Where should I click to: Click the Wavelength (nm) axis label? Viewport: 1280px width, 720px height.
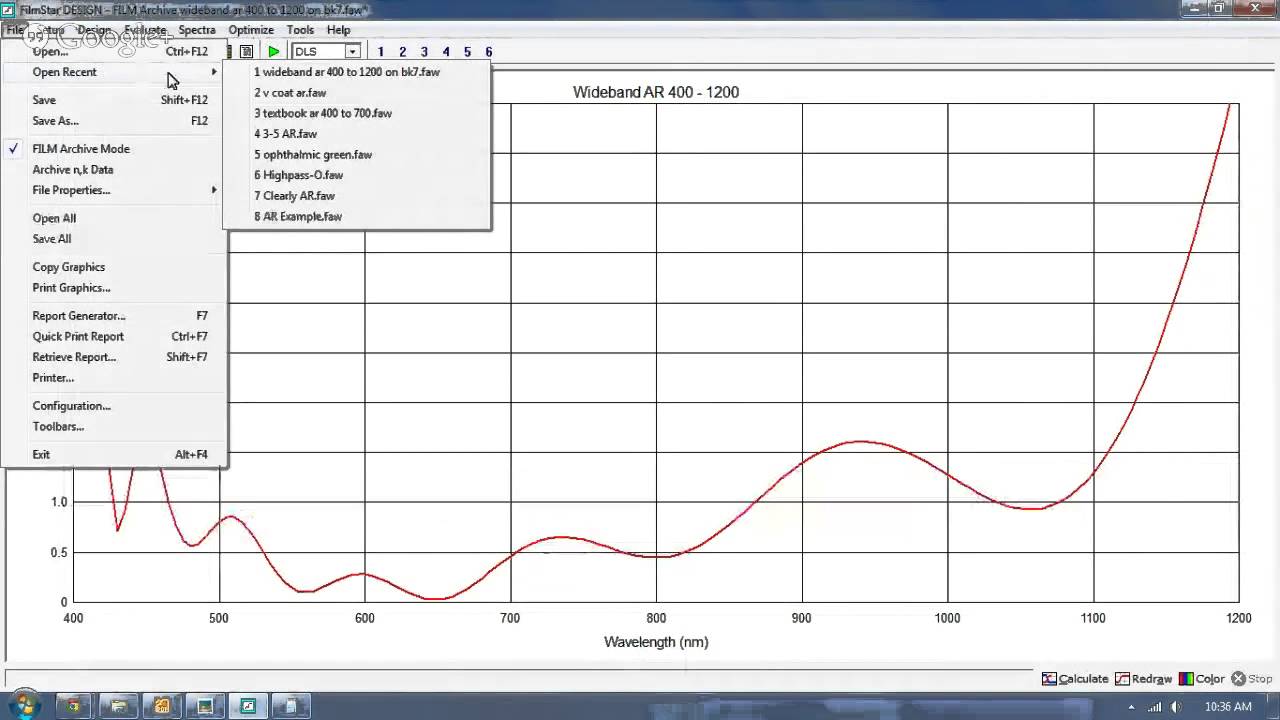pyautogui.click(x=656, y=642)
